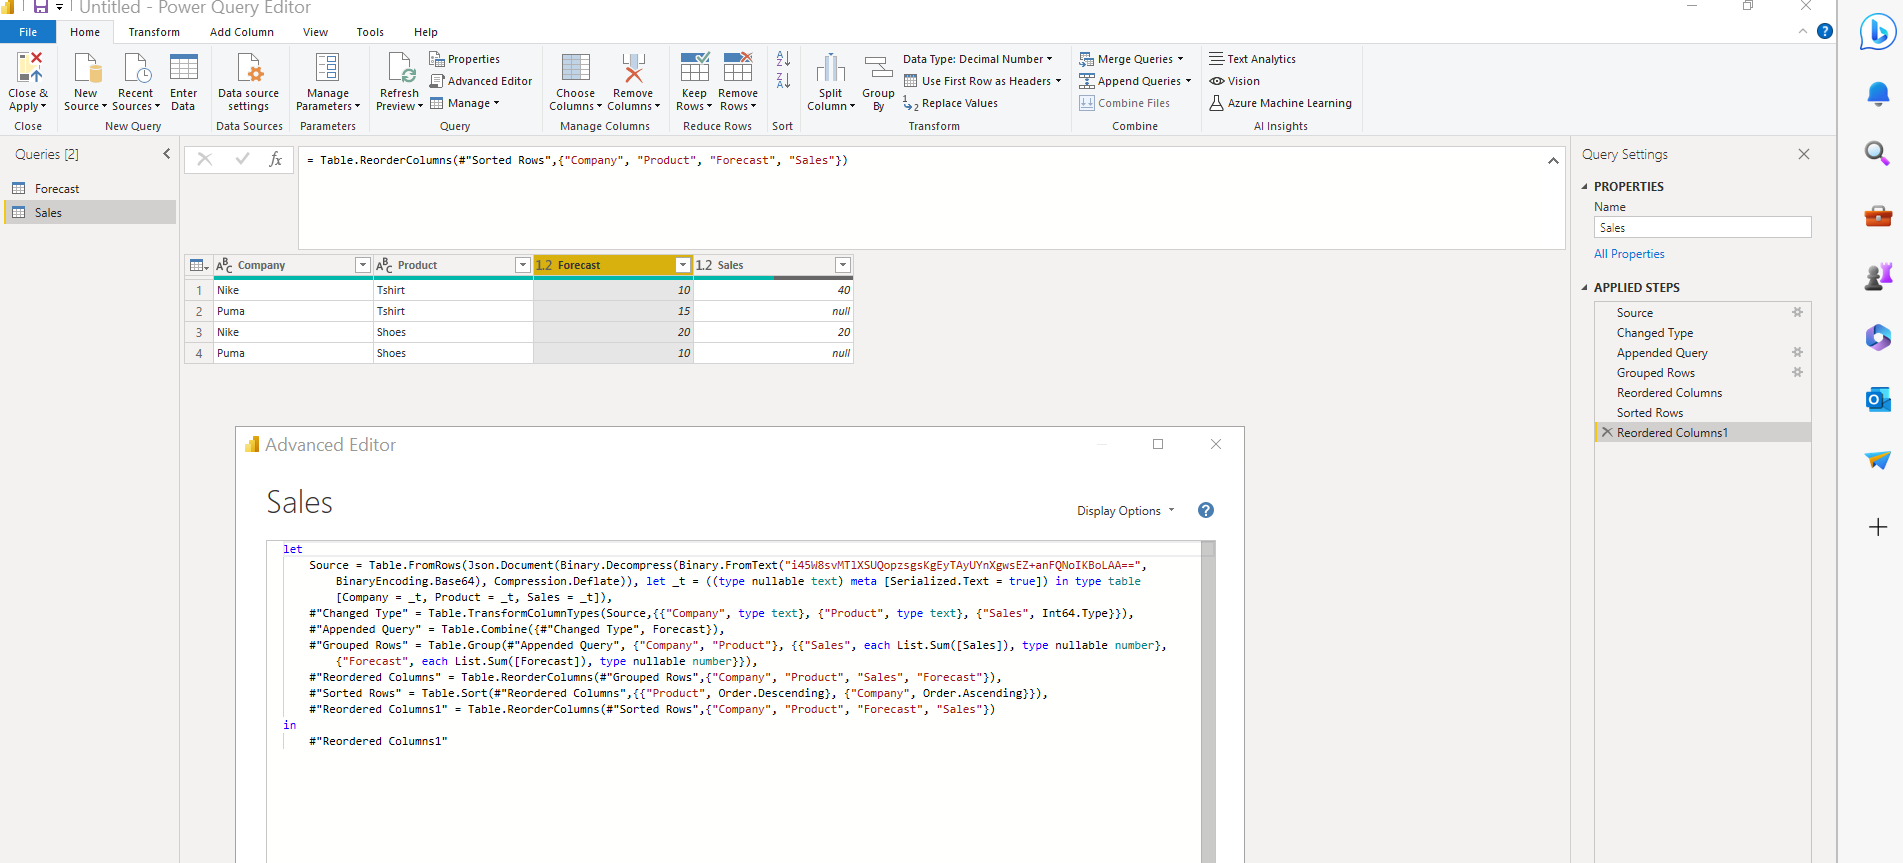Click Refresh Preview icon
This screenshot has width=1903, height=863.
[x=400, y=67]
